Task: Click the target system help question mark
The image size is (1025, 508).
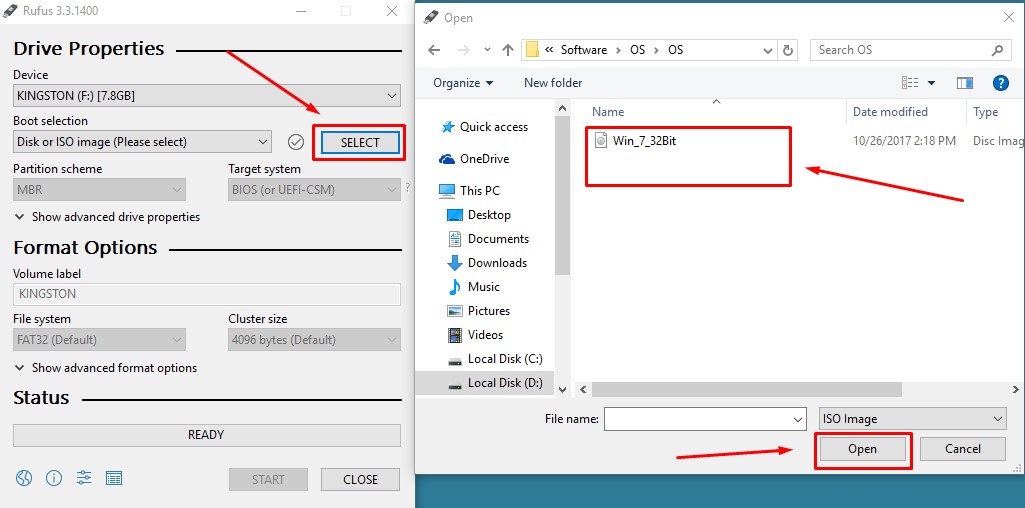Action: pos(408,188)
